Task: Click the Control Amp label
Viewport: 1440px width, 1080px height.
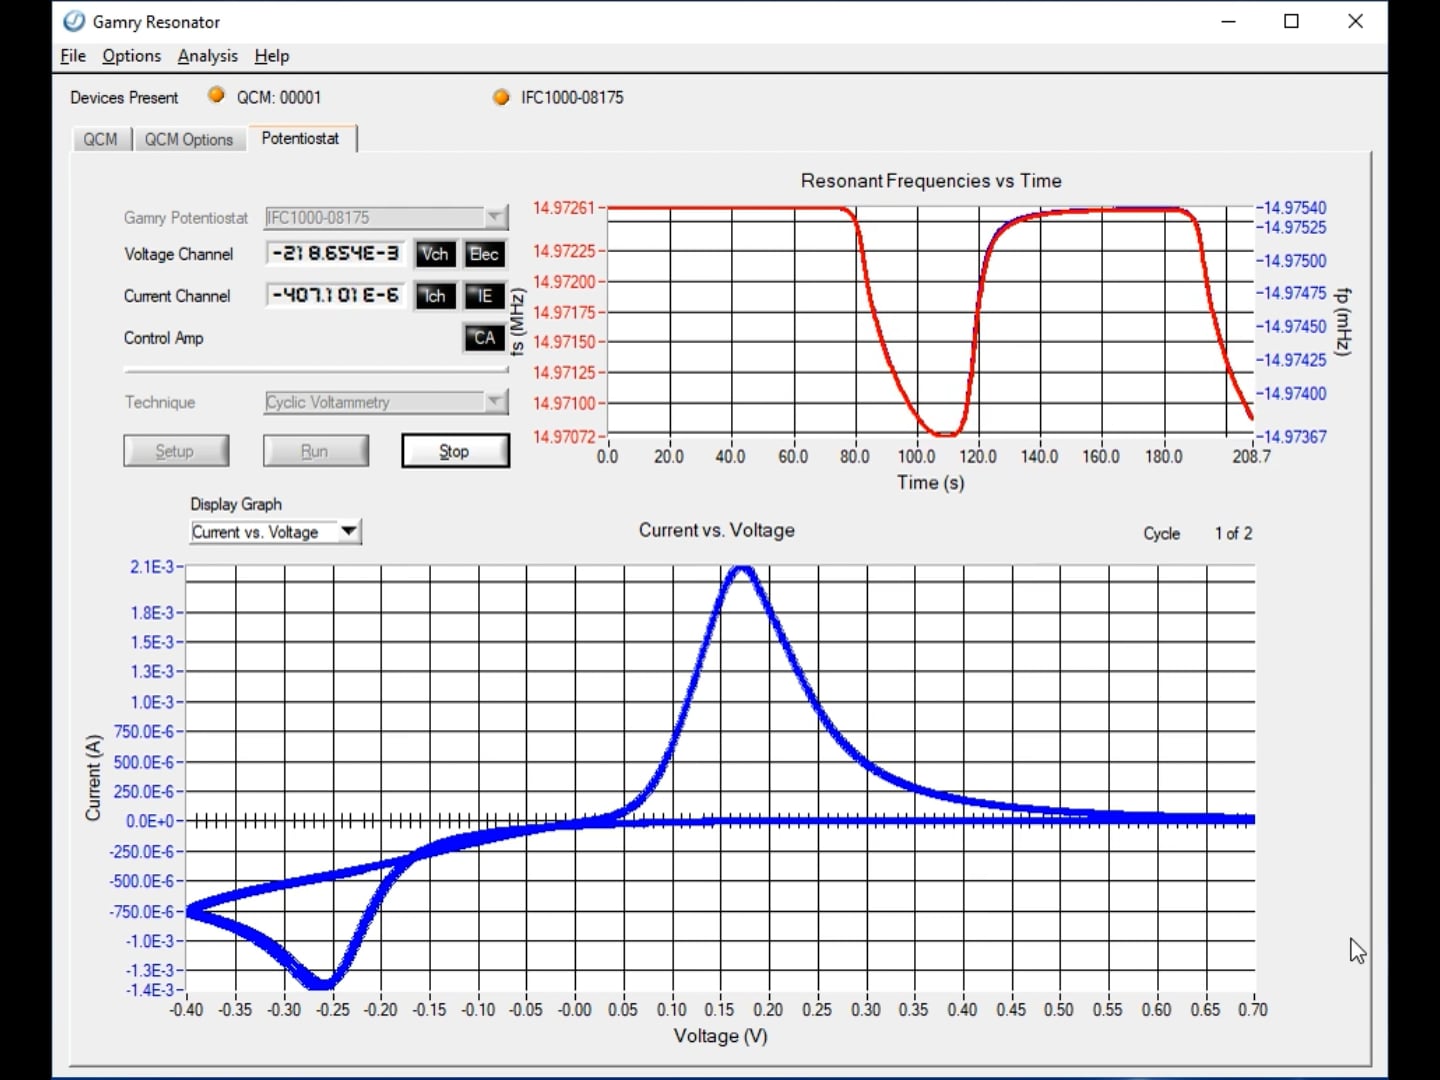Action: [x=163, y=338]
